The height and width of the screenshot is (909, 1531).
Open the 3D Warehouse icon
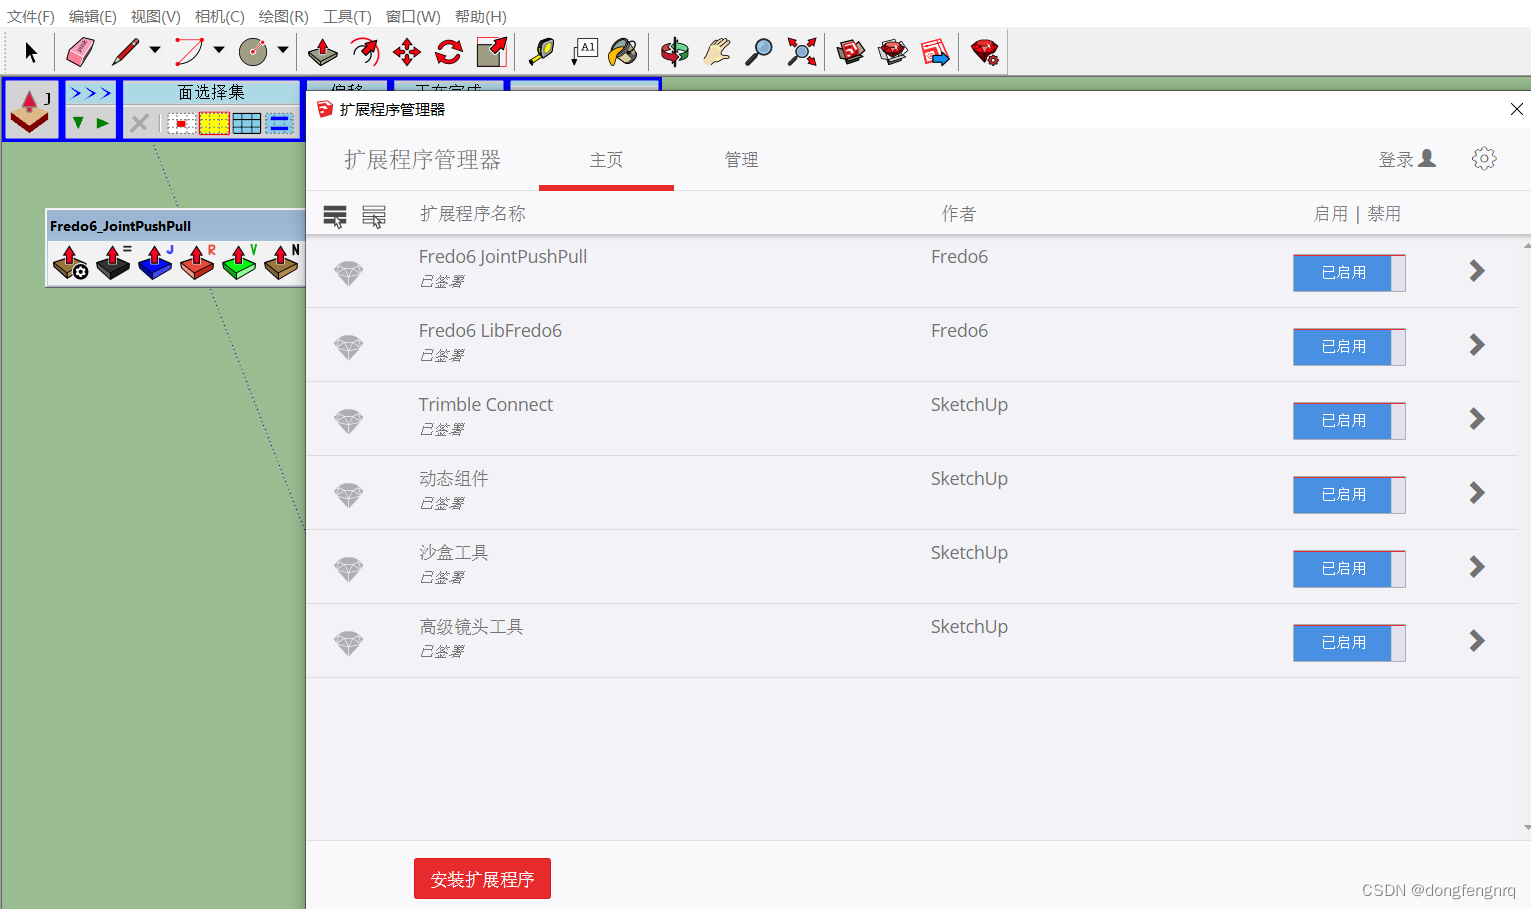pos(851,51)
